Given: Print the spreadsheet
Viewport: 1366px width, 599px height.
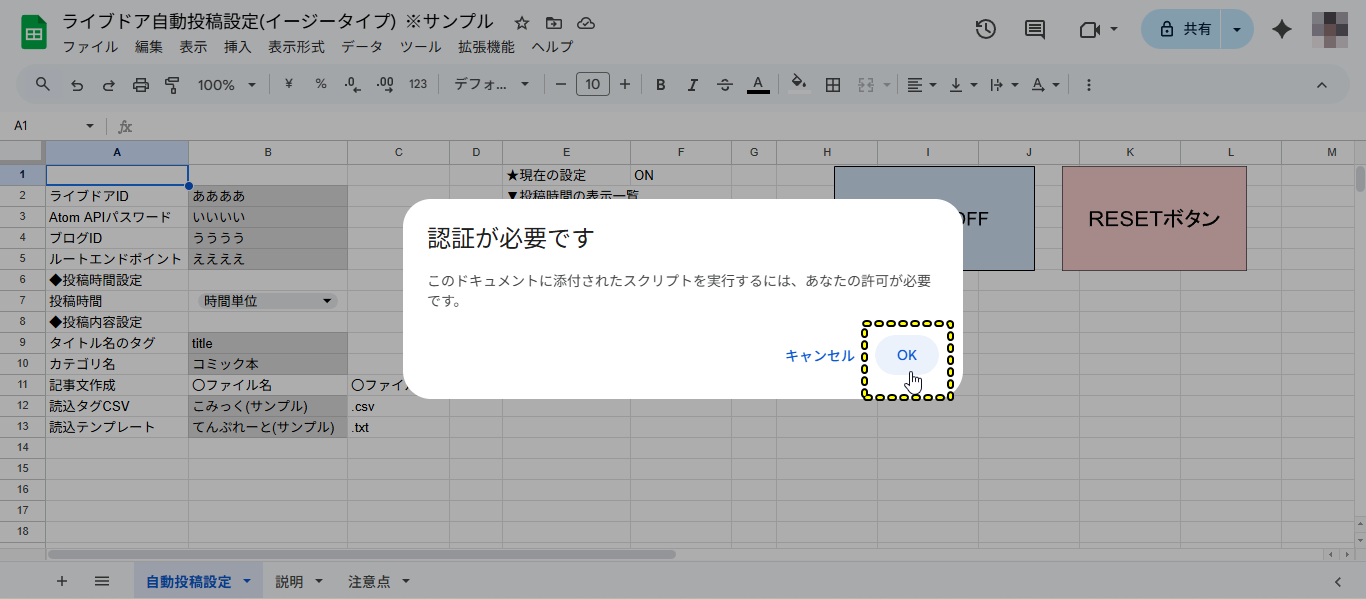Looking at the screenshot, I should [140, 85].
